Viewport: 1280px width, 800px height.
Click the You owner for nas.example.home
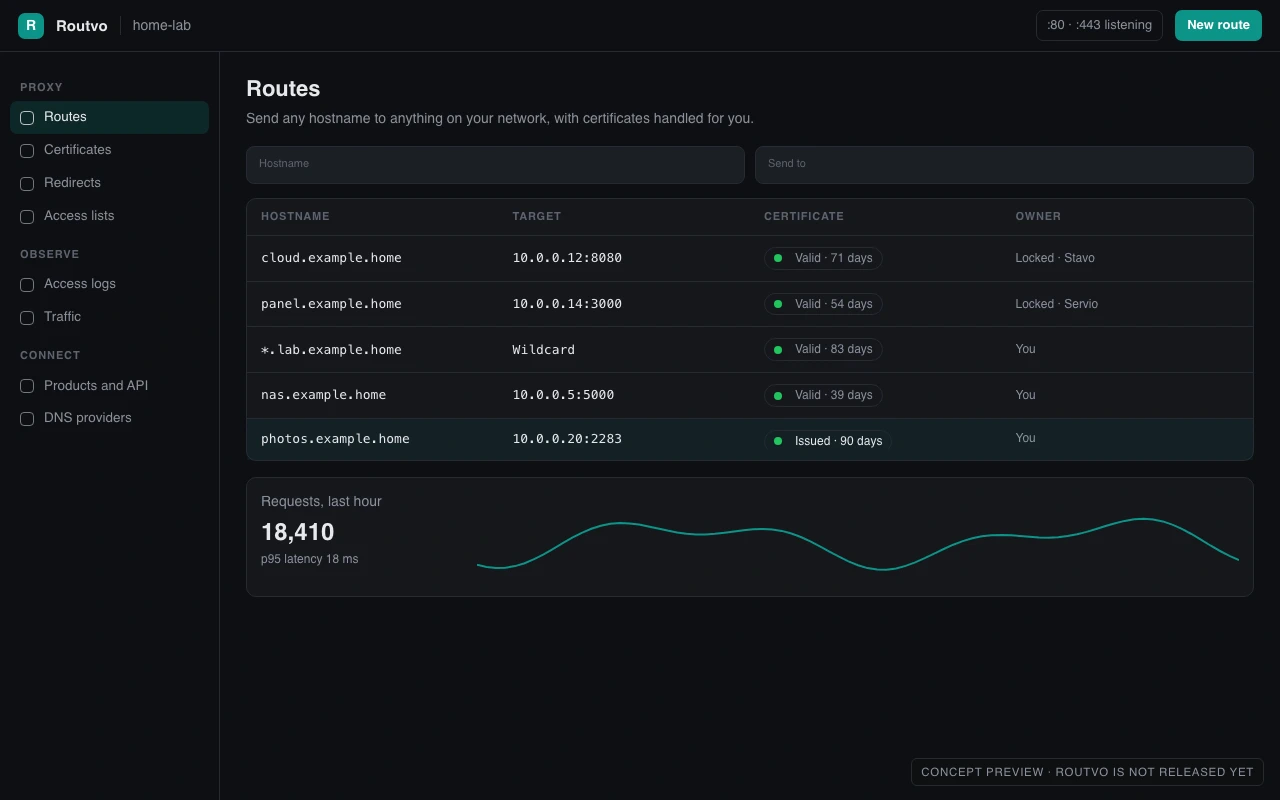1025,395
